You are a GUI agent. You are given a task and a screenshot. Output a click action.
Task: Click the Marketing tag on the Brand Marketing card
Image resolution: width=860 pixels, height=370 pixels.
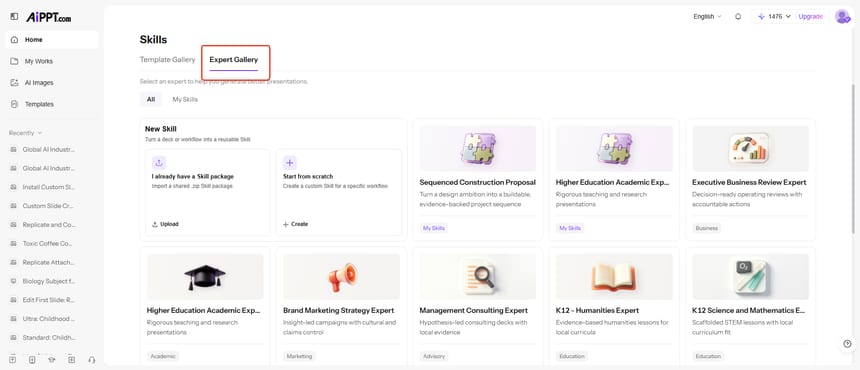coord(299,356)
